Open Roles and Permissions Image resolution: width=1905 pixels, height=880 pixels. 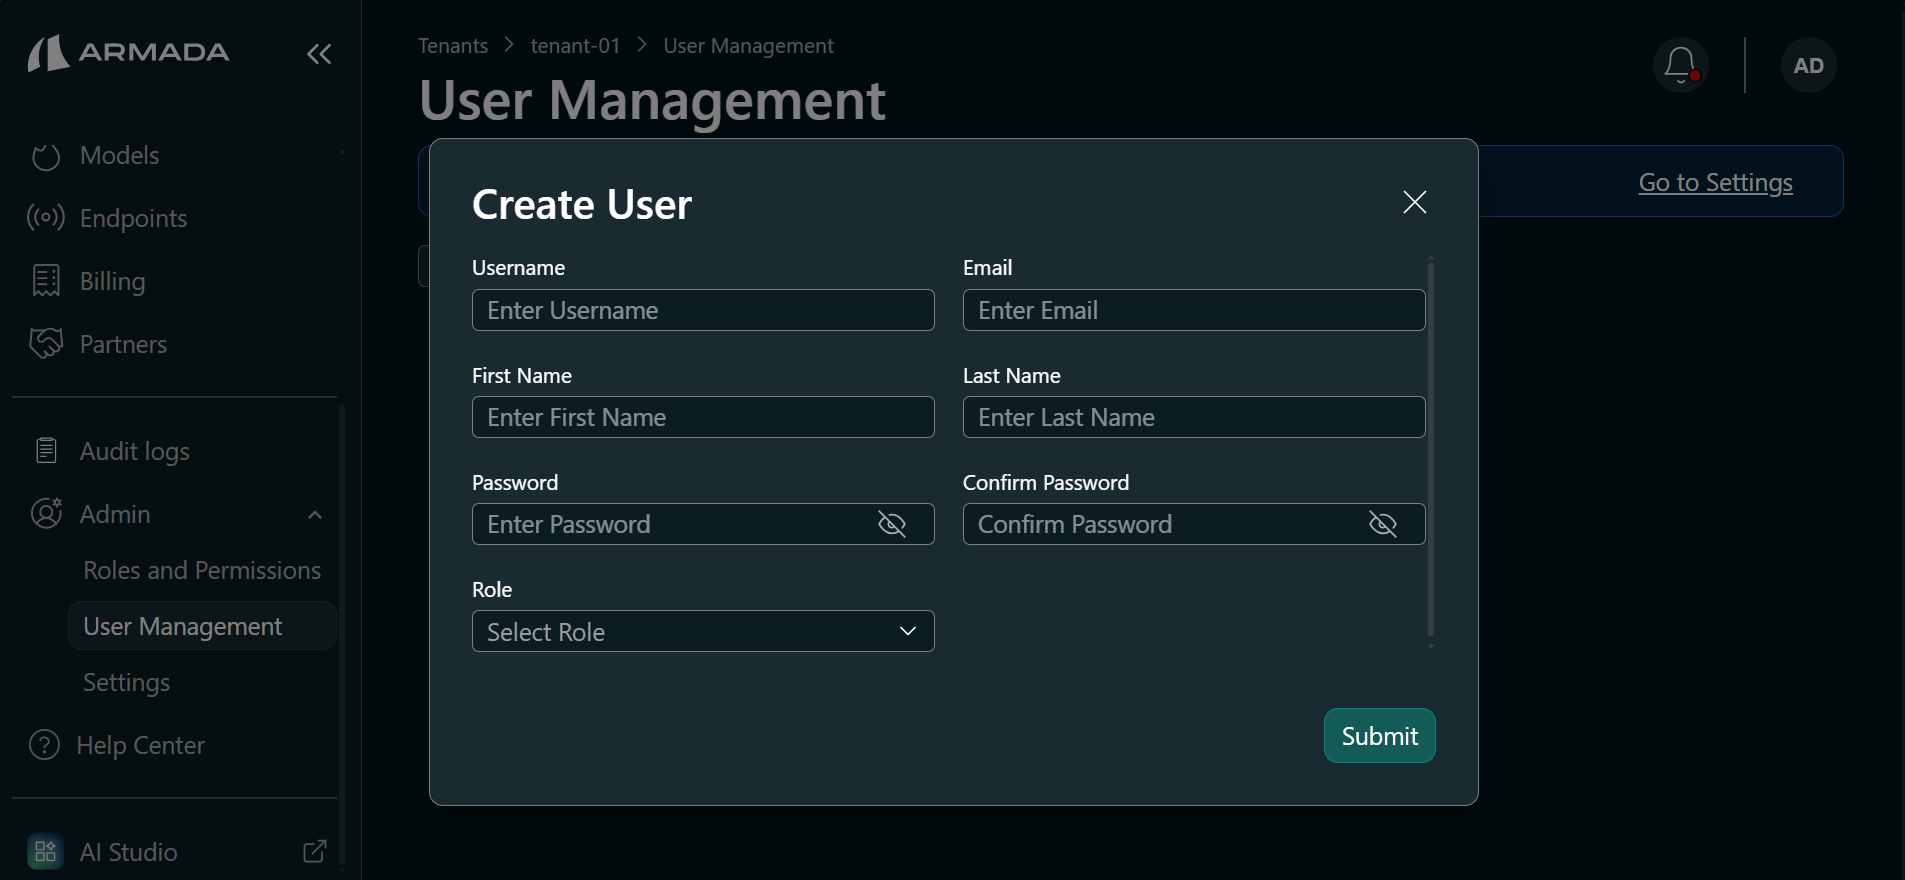(202, 570)
